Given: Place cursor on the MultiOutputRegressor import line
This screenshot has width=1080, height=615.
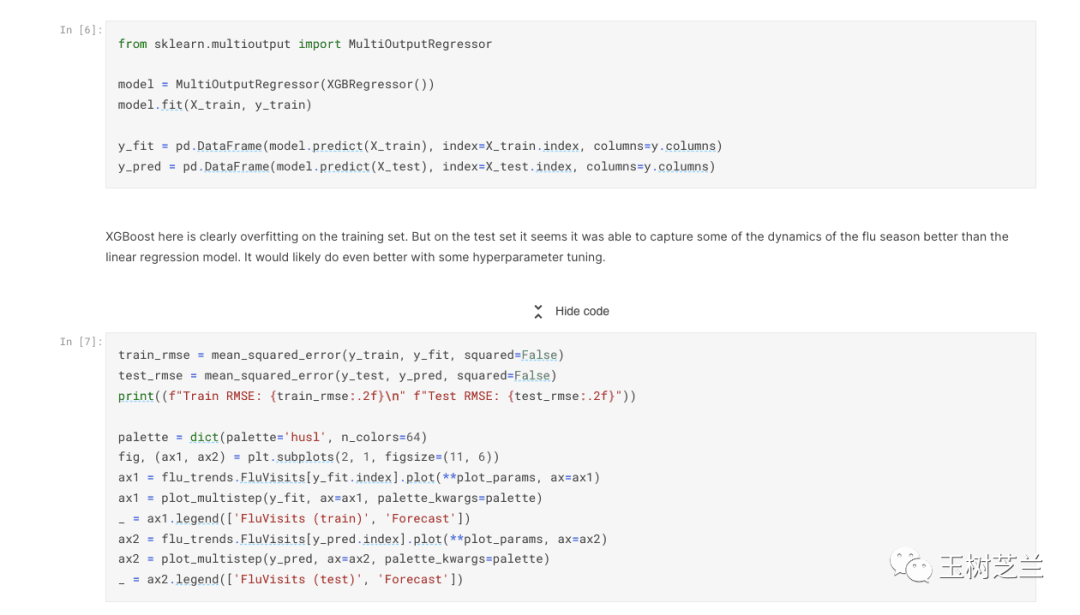Looking at the screenshot, I should coord(305,44).
